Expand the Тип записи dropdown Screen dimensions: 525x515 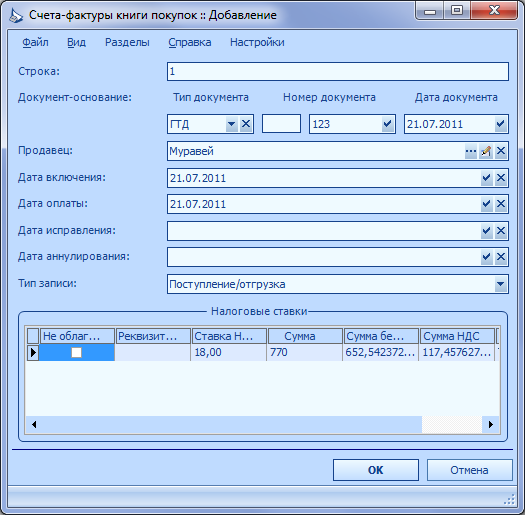tap(501, 284)
